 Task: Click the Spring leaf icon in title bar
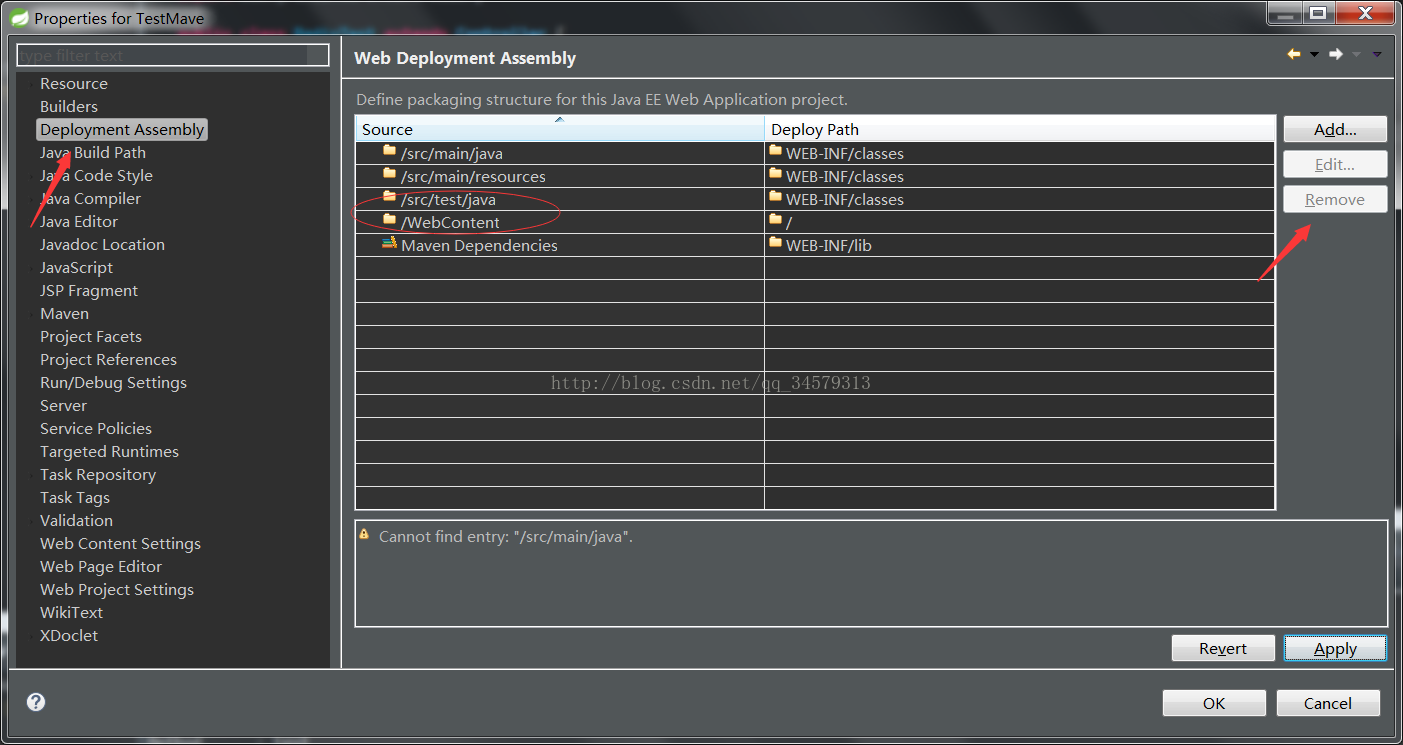coord(19,17)
